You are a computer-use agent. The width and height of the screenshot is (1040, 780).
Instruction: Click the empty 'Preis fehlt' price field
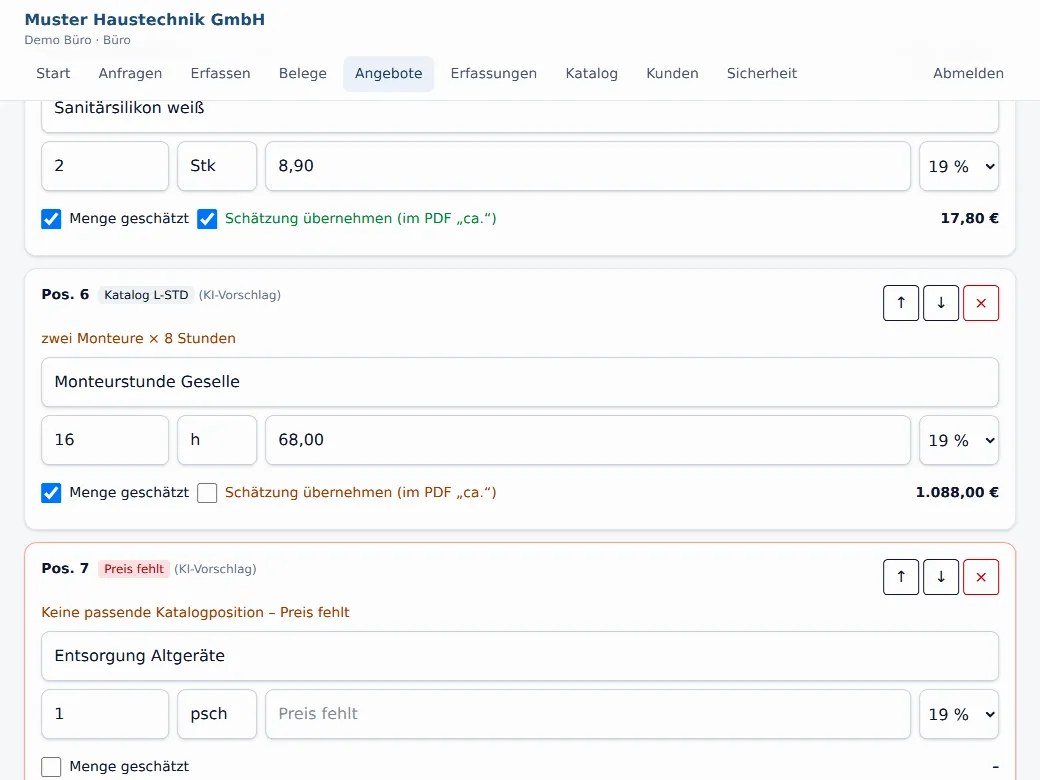click(588, 714)
